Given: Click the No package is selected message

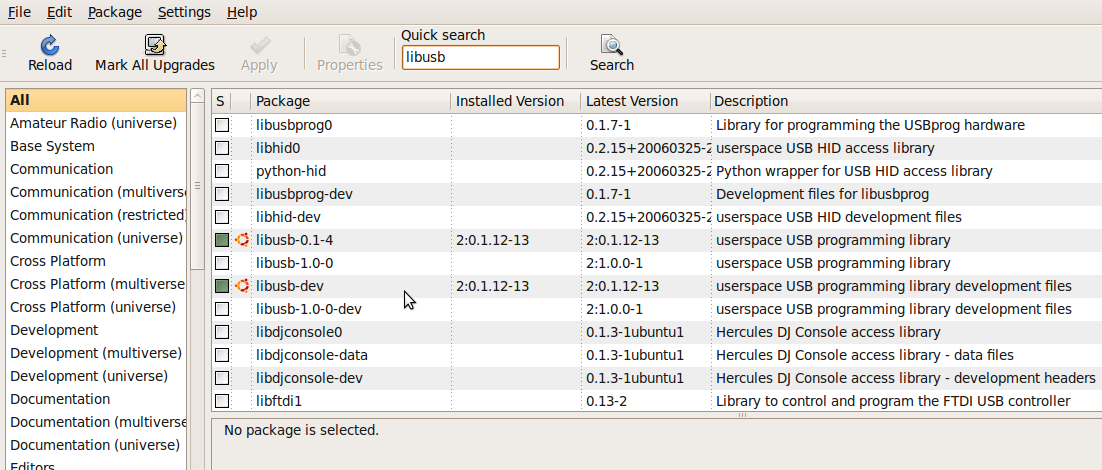Looking at the screenshot, I should (x=302, y=430).
